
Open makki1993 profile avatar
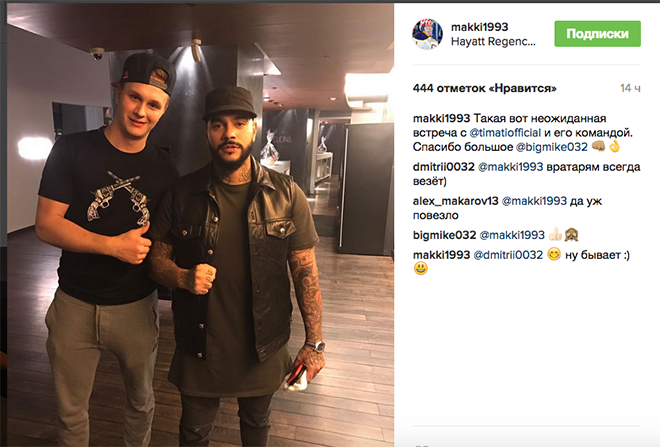tap(427, 34)
